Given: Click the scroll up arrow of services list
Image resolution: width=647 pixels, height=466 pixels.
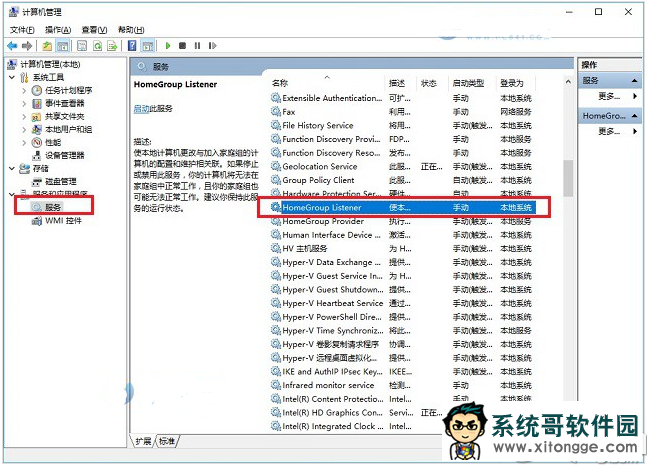Looking at the screenshot, I should coord(568,82).
